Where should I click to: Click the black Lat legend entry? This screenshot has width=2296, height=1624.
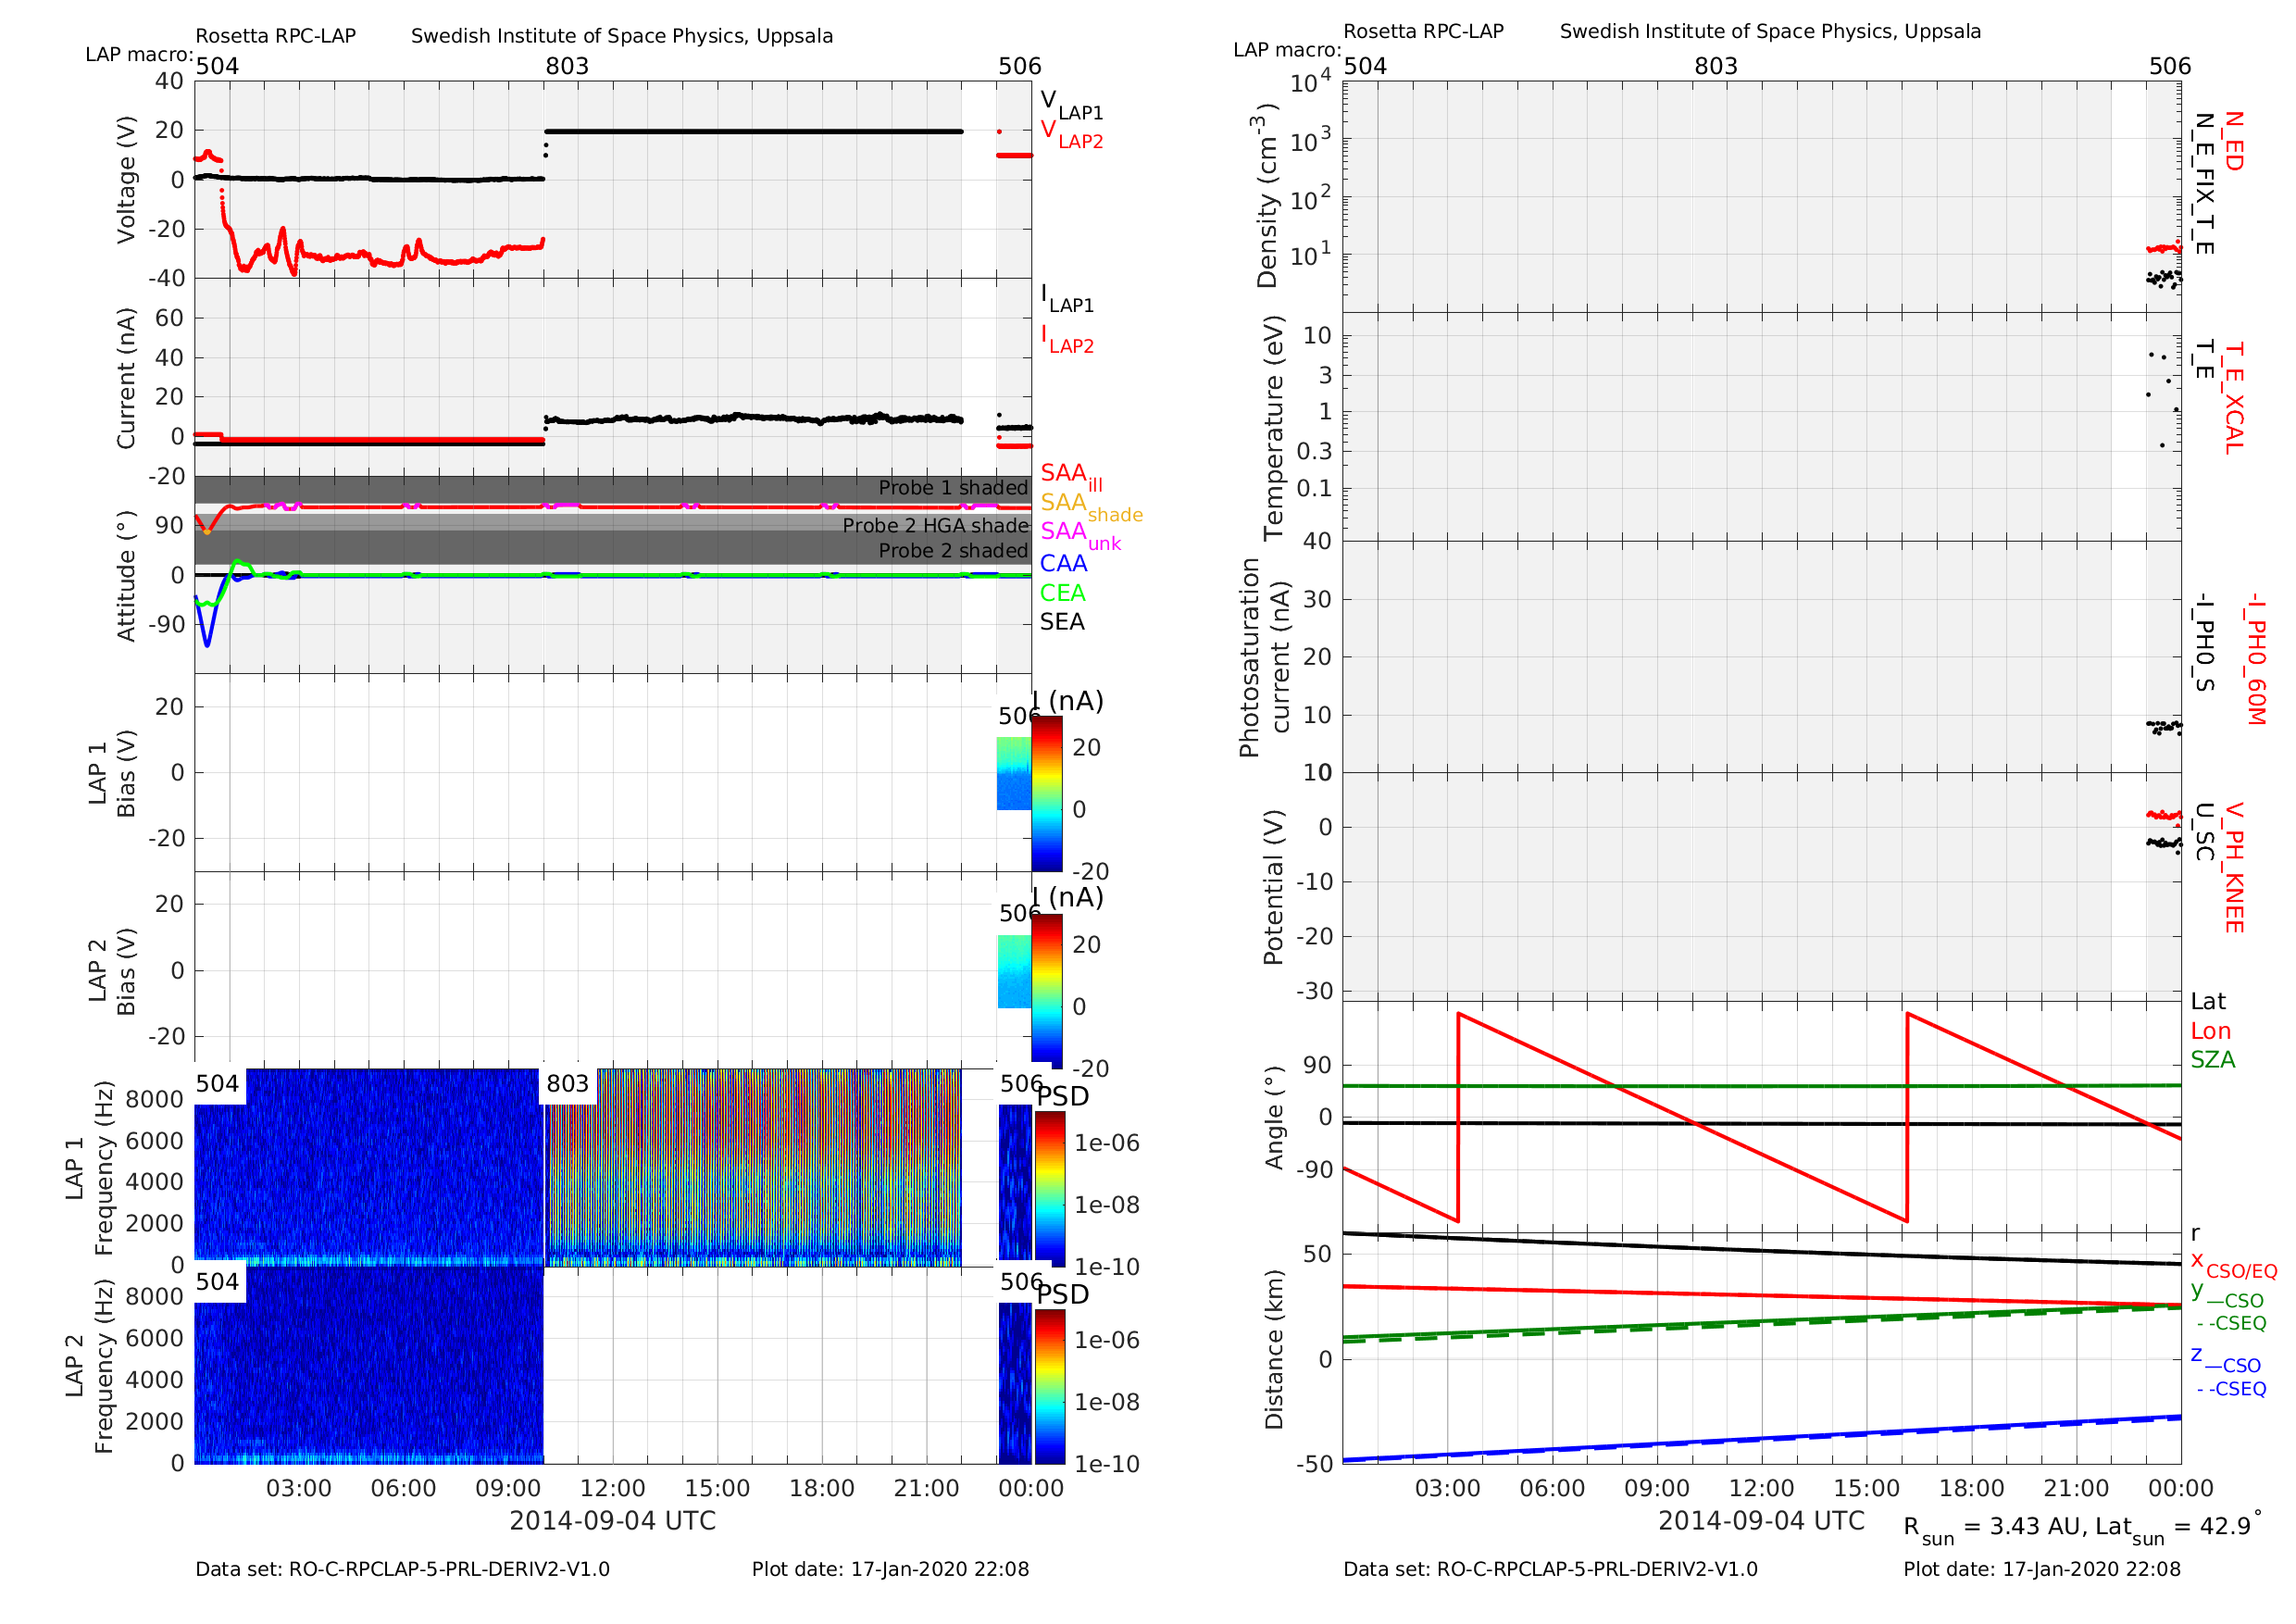coord(2208,1002)
